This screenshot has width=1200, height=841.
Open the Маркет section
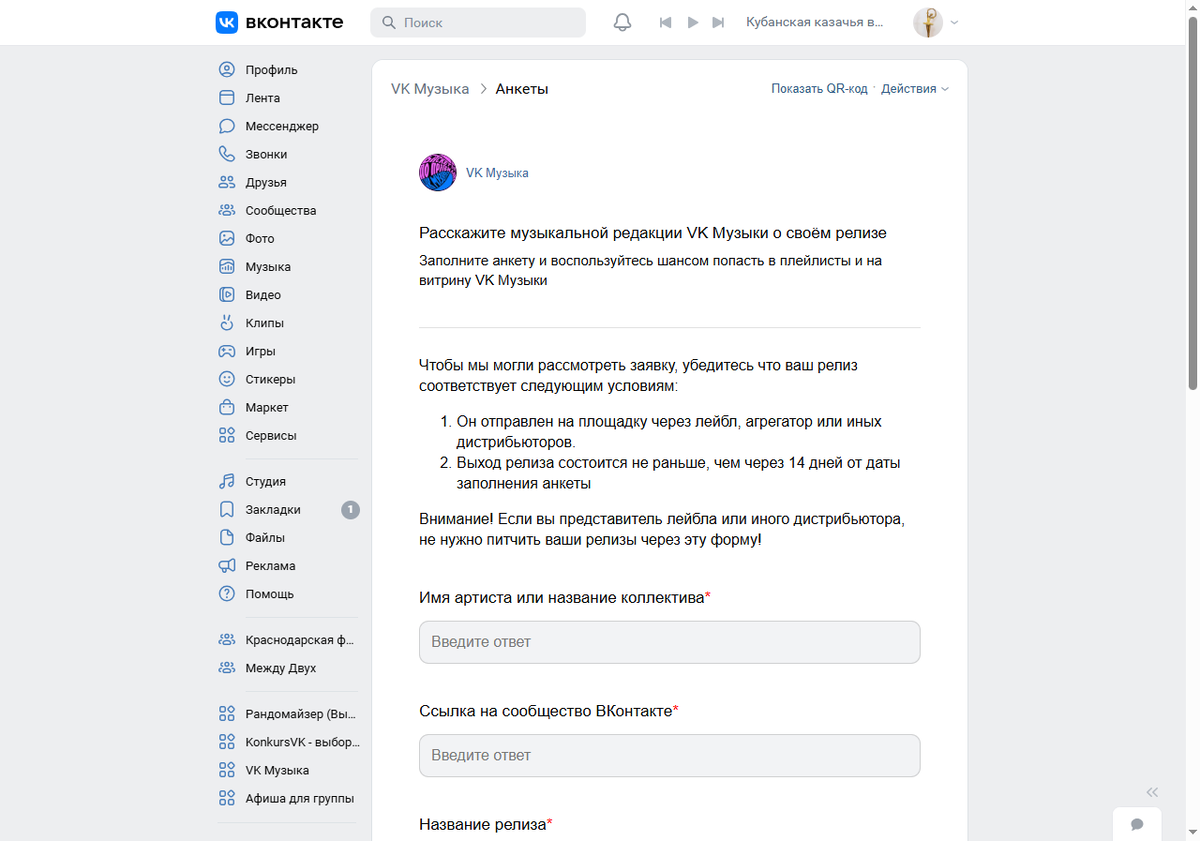[266, 407]
